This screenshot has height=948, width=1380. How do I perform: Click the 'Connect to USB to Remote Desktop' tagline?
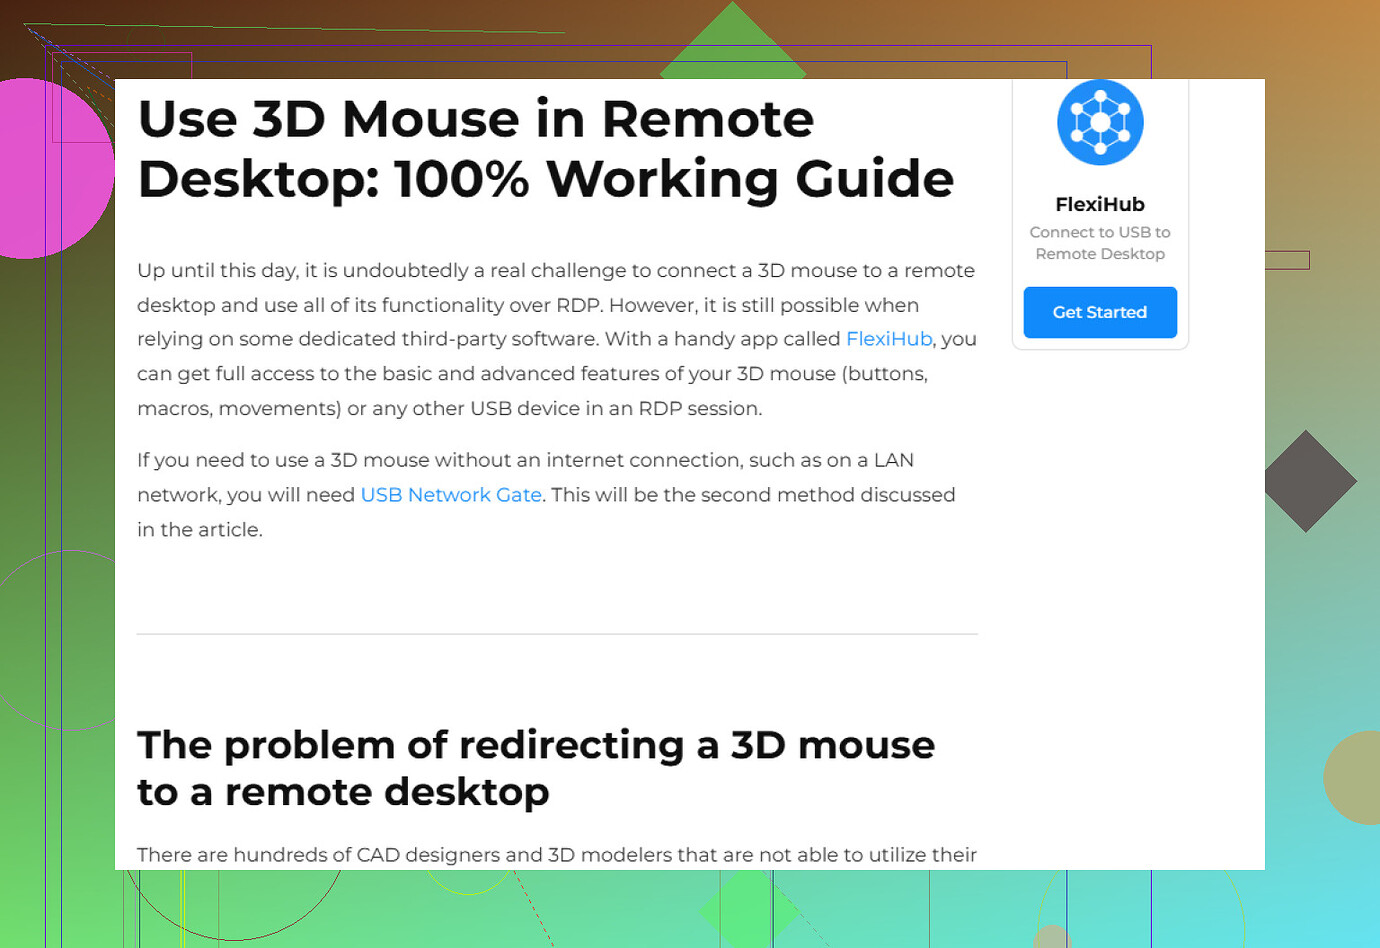point(1100,243)
